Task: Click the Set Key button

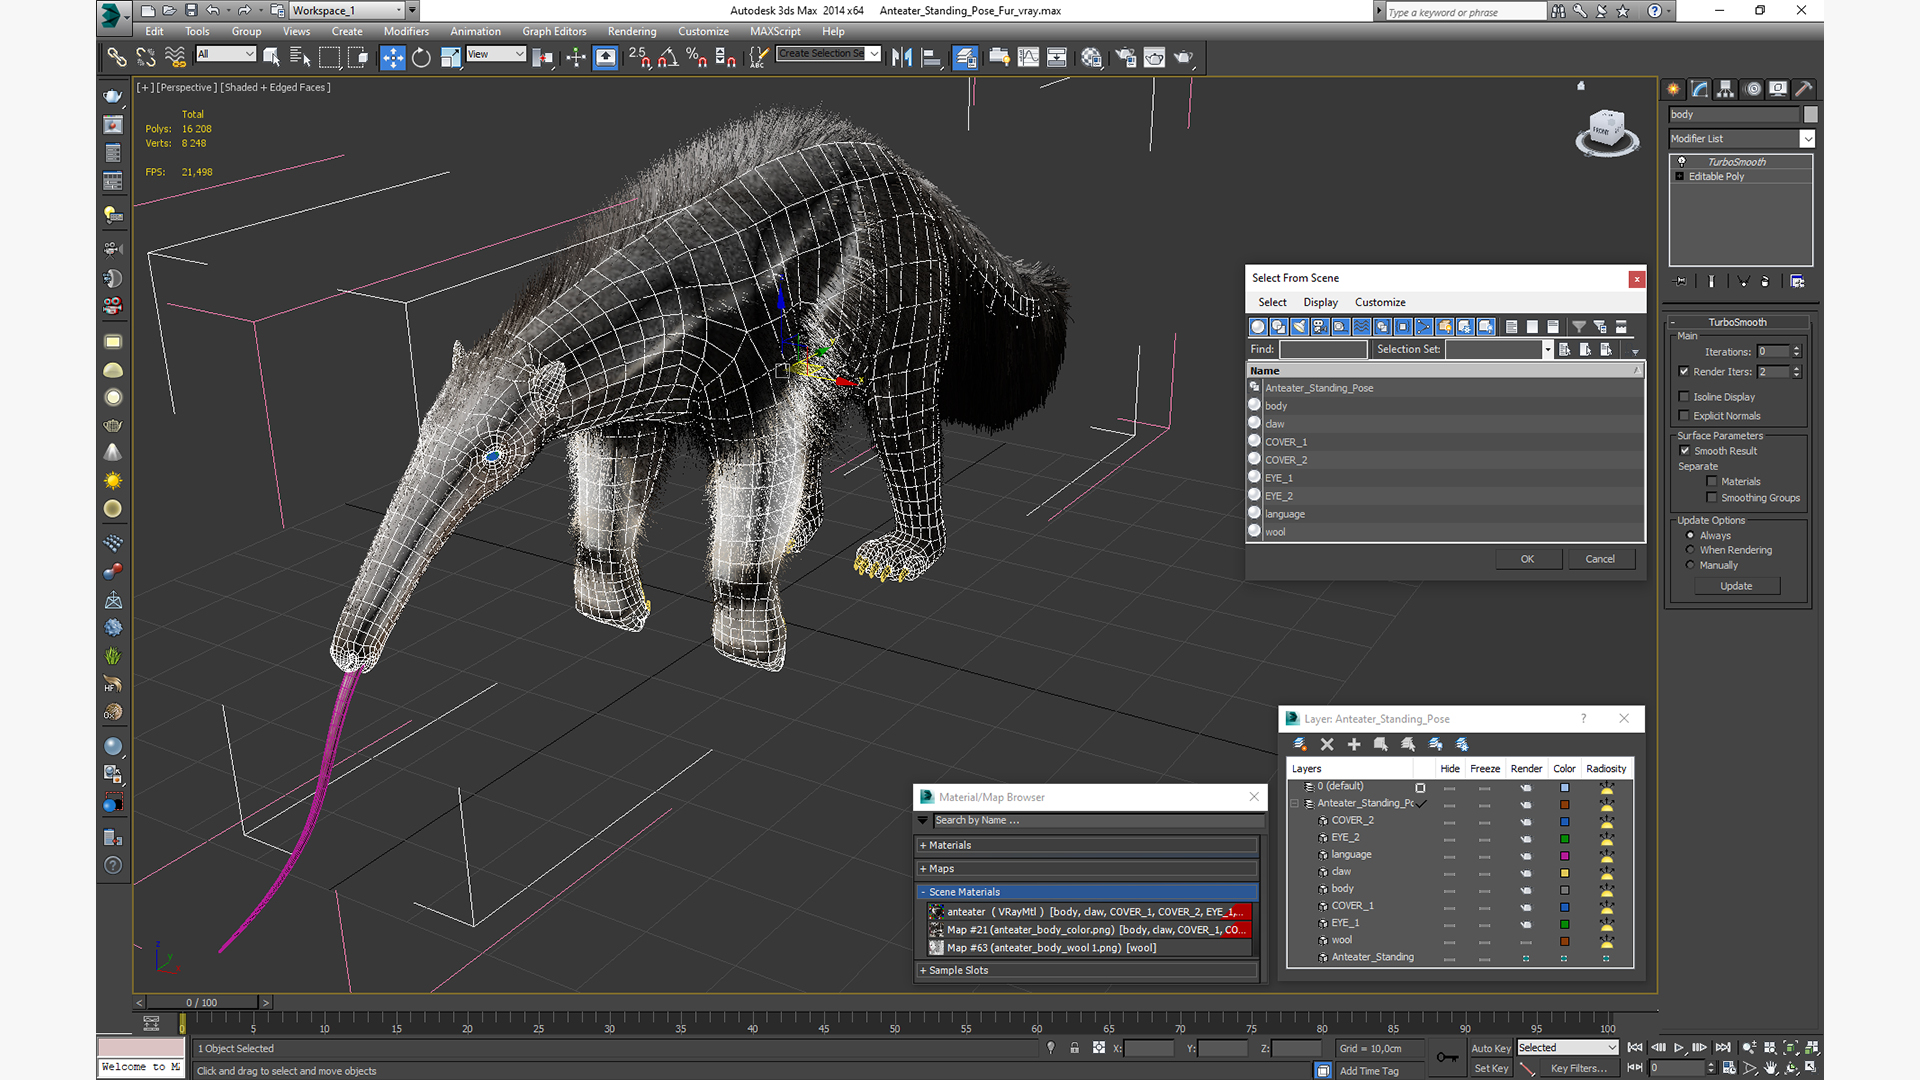Action: 1490,1069
